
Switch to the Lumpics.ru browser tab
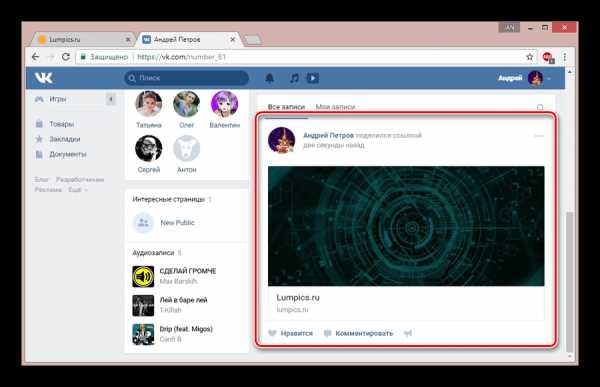(x=82, y=39)
